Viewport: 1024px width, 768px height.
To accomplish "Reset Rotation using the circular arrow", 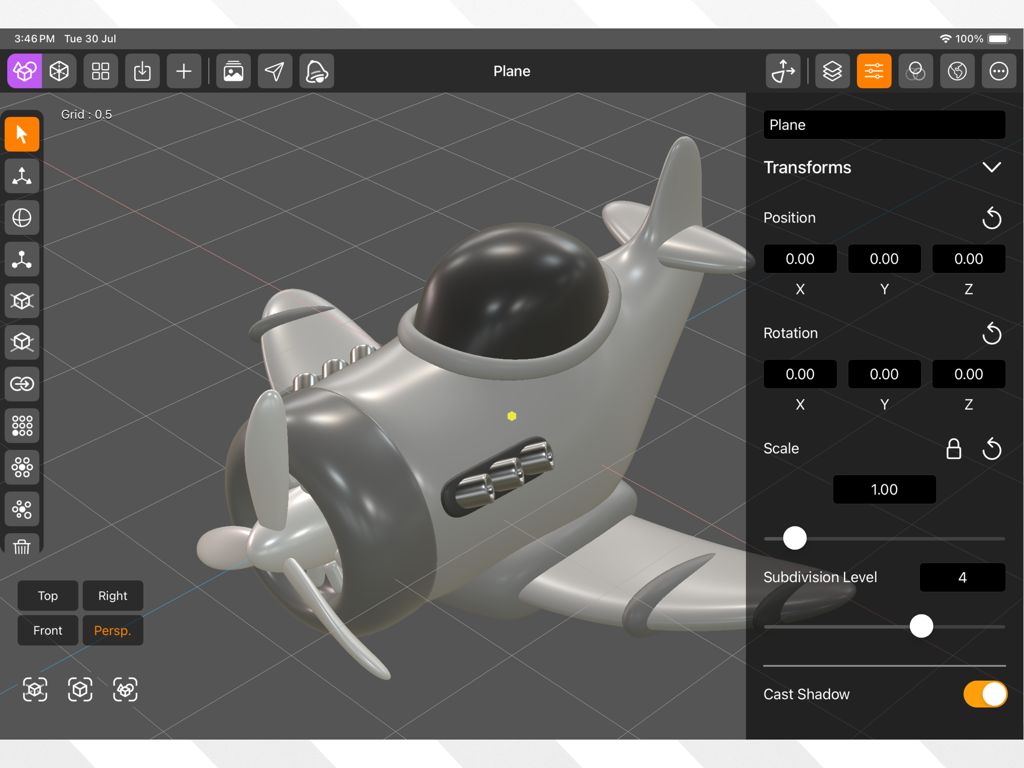I will pyautogui.click(x=991, y=333).
